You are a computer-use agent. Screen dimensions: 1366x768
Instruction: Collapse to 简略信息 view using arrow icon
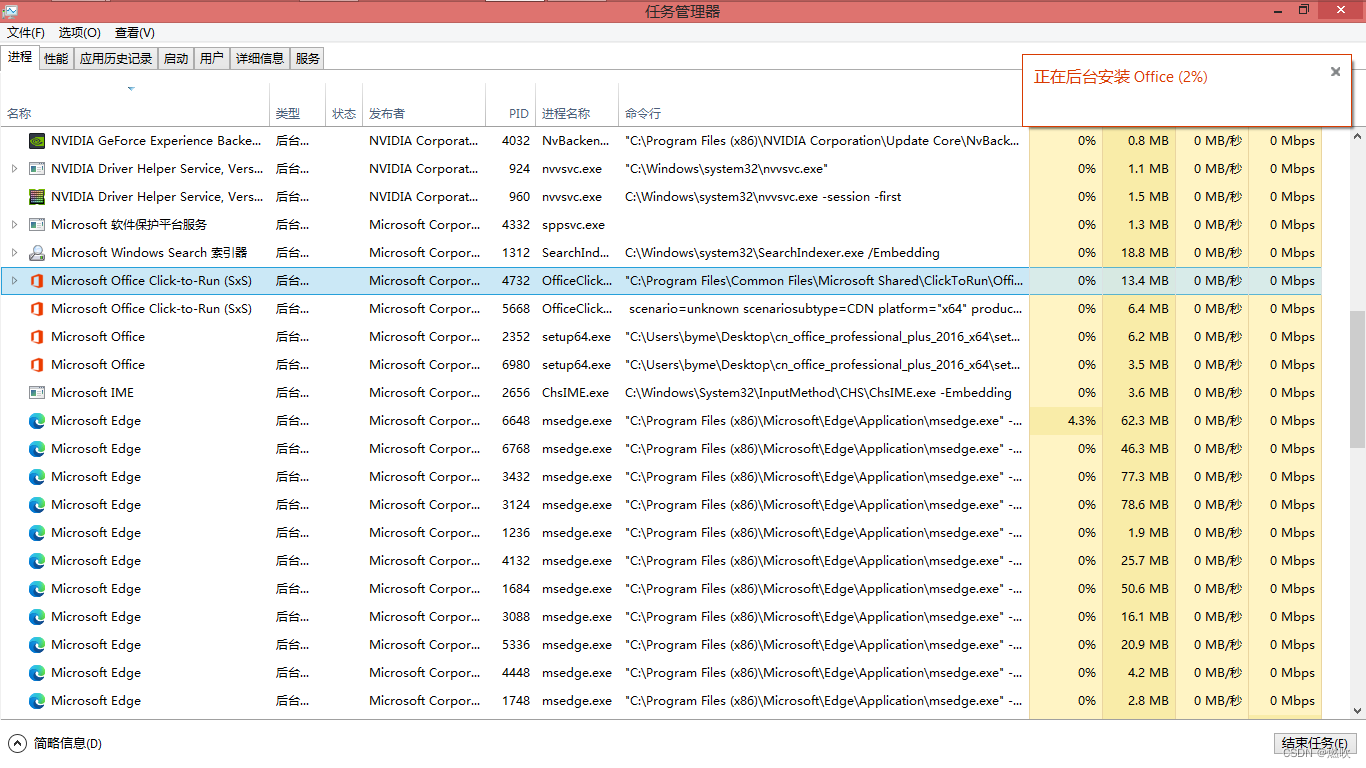[x=17, y=743]
